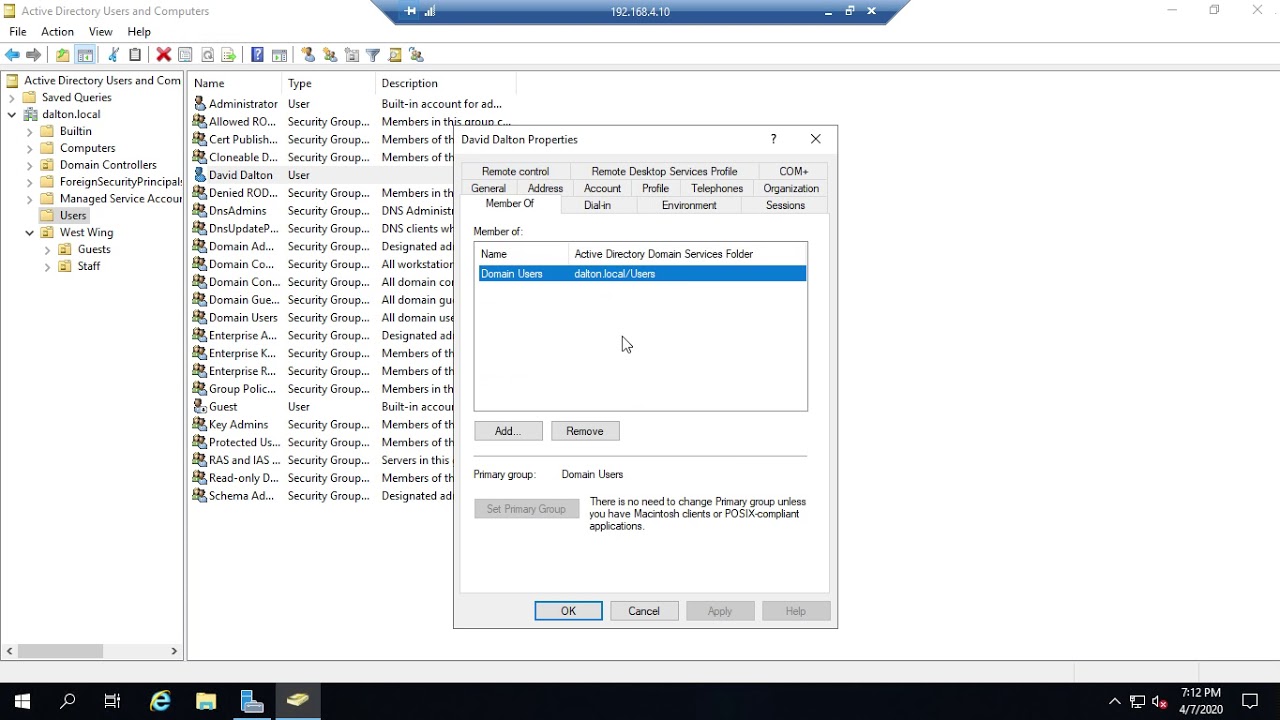
Task: Open the File menu
Action: click(x=18, y=32)
